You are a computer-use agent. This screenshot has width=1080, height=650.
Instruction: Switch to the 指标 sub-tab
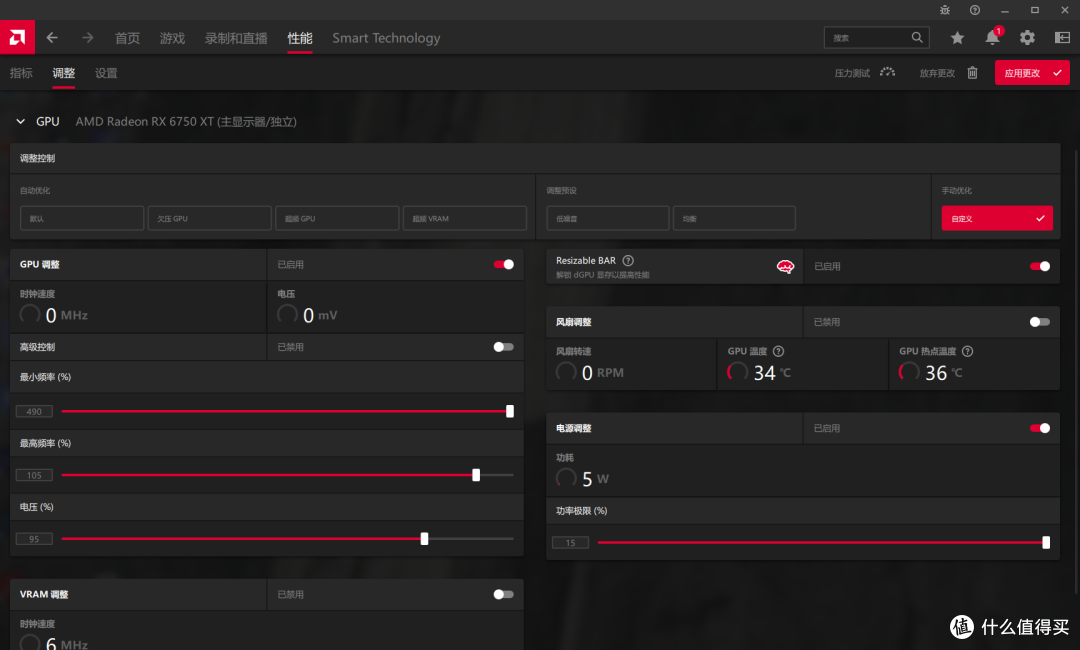[x=21, y=73]
